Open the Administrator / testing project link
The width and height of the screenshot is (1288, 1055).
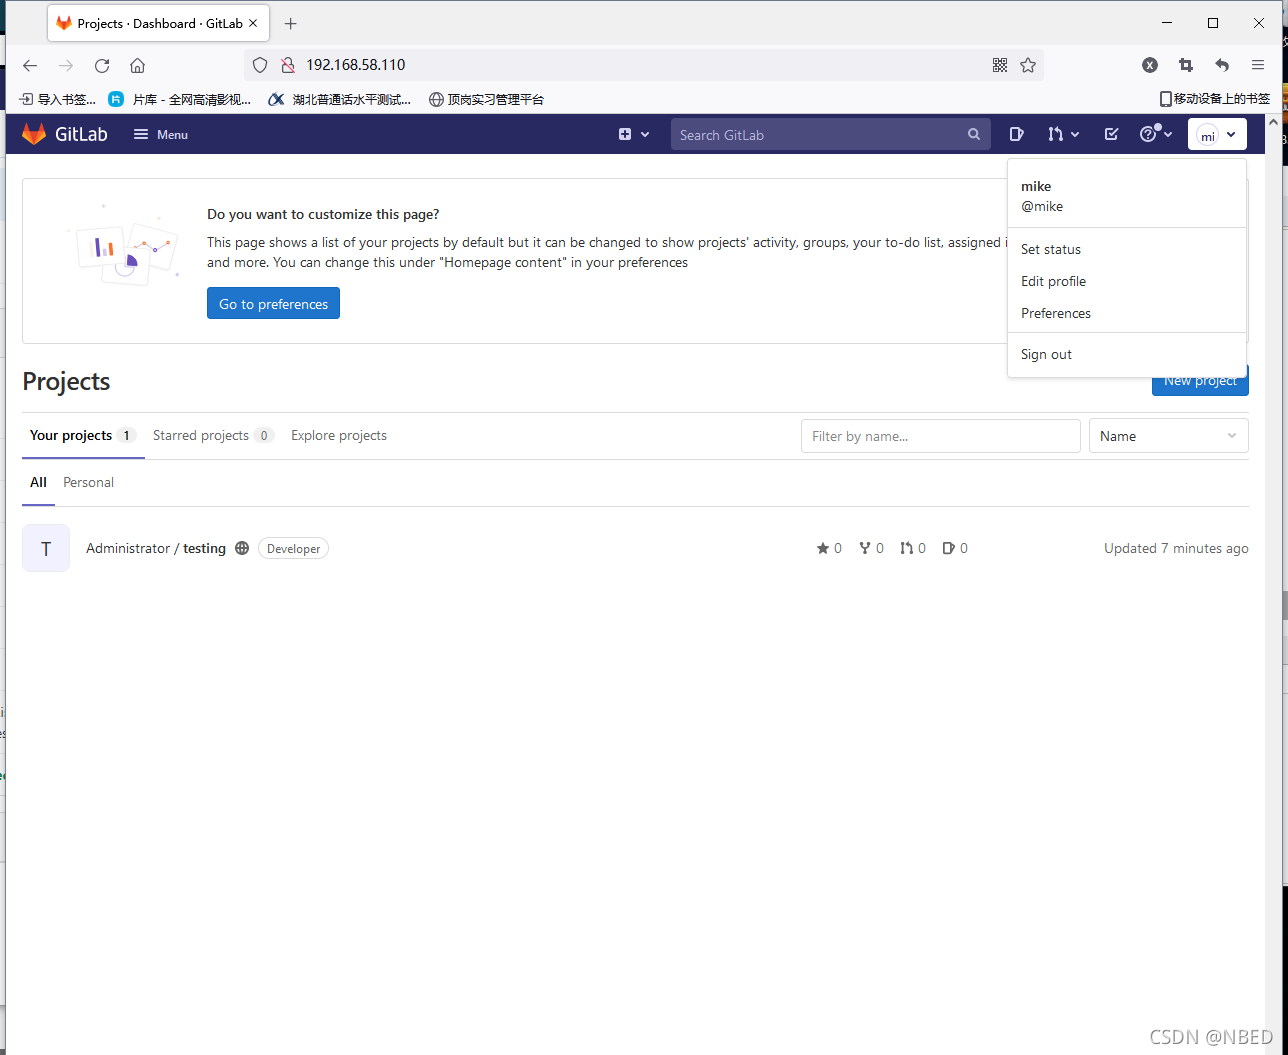point(156,548)
